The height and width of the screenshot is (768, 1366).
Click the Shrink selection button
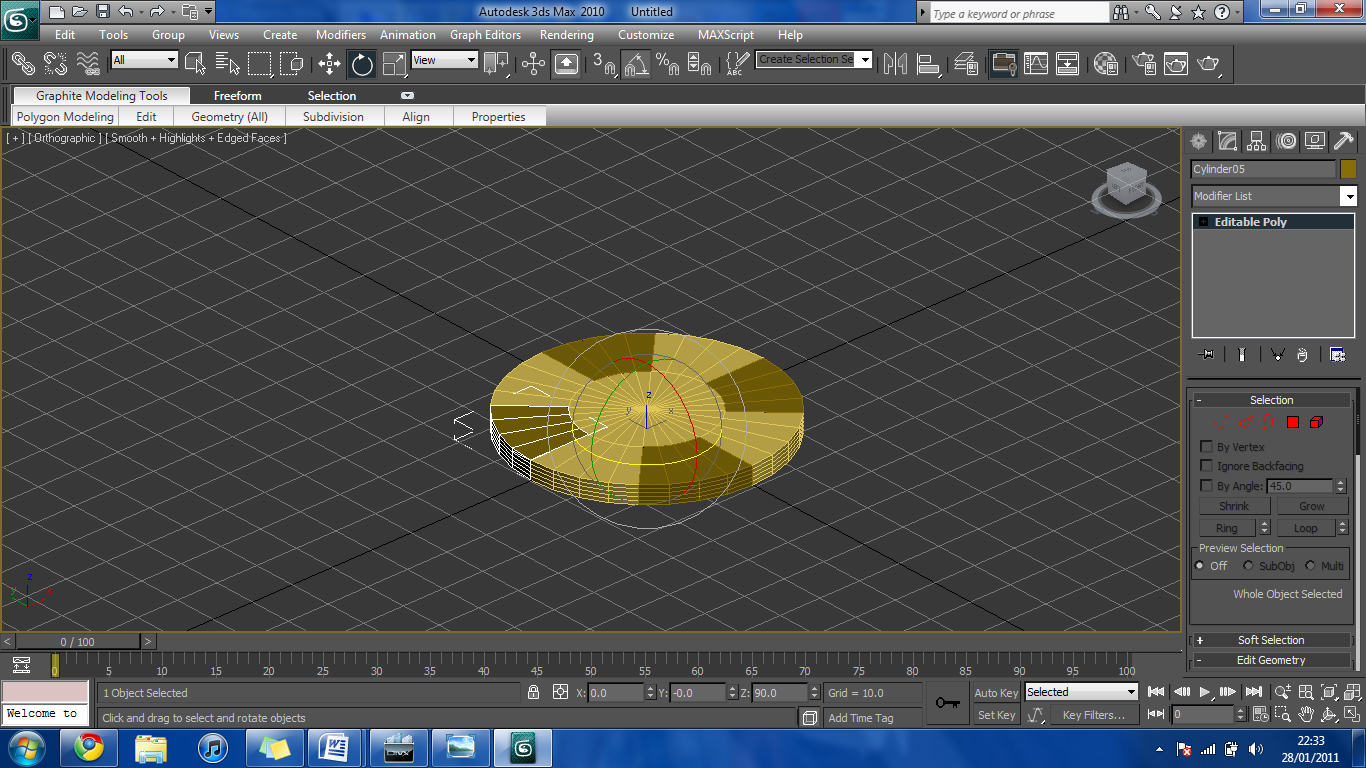coord(1234,506)
